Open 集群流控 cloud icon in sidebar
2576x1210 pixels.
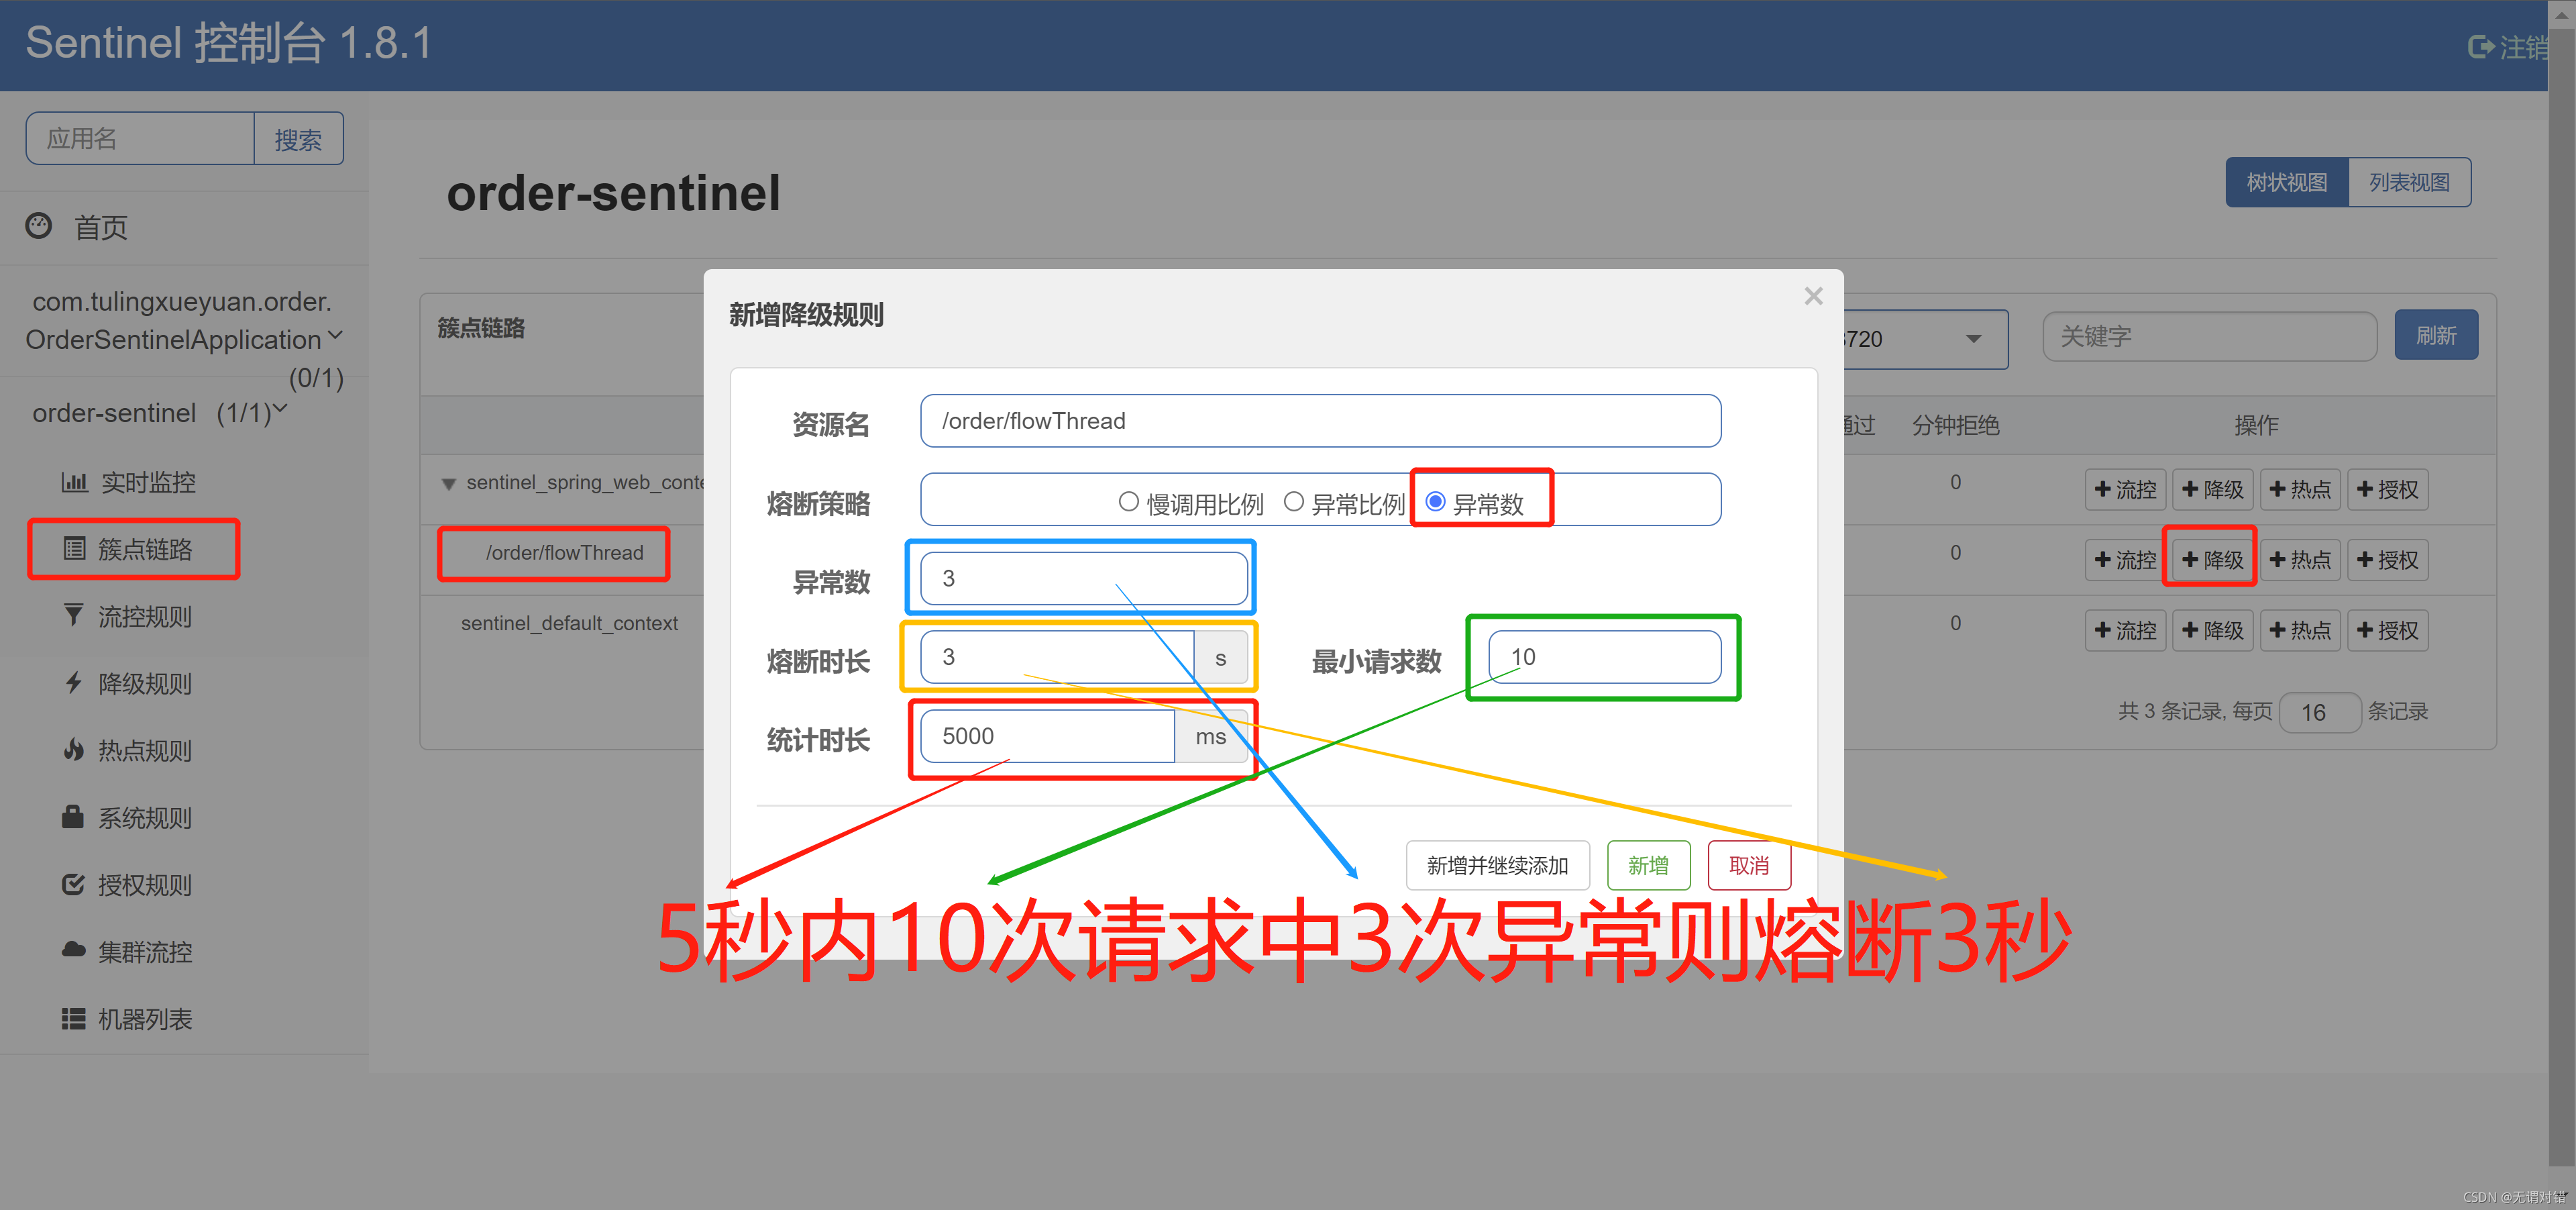[73, 950]
